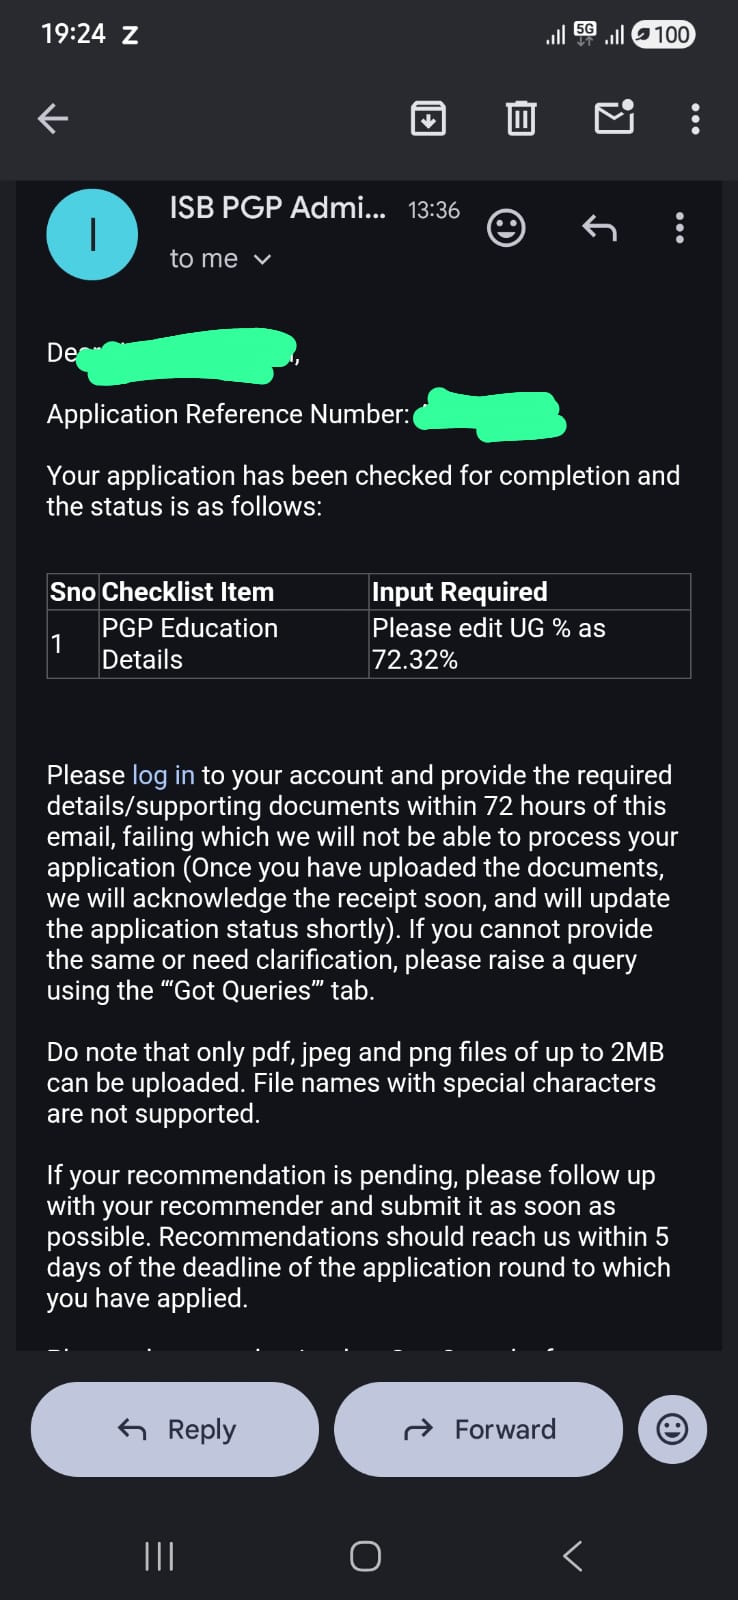Tap the emoji reaction button near Forward
This screenshot has width=738, height=1600.
pos(672,1429)
